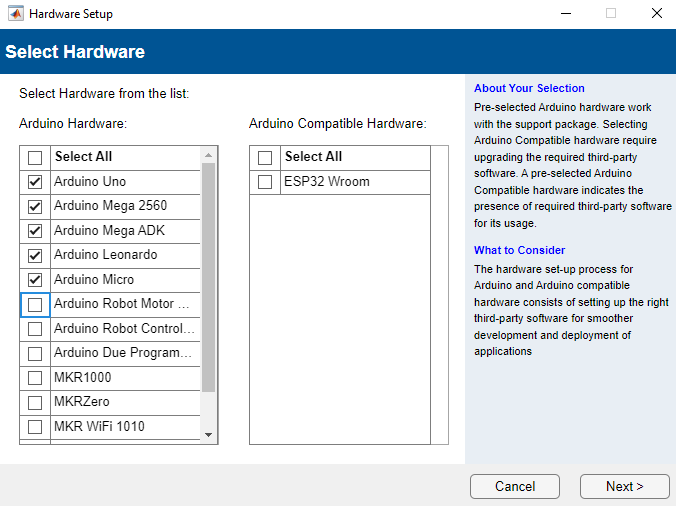Screen dimensions: 676x506
Task: Close the Hardware Setup window
Action: (x=657, y=13)
